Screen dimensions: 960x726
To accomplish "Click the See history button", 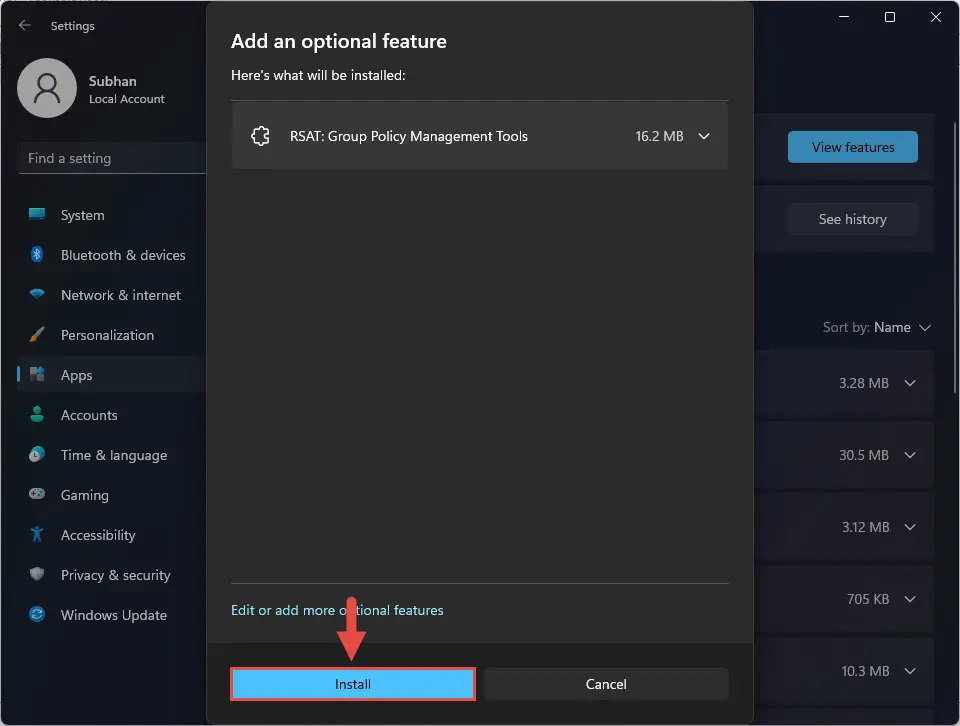I will click(x=852, y=219).
